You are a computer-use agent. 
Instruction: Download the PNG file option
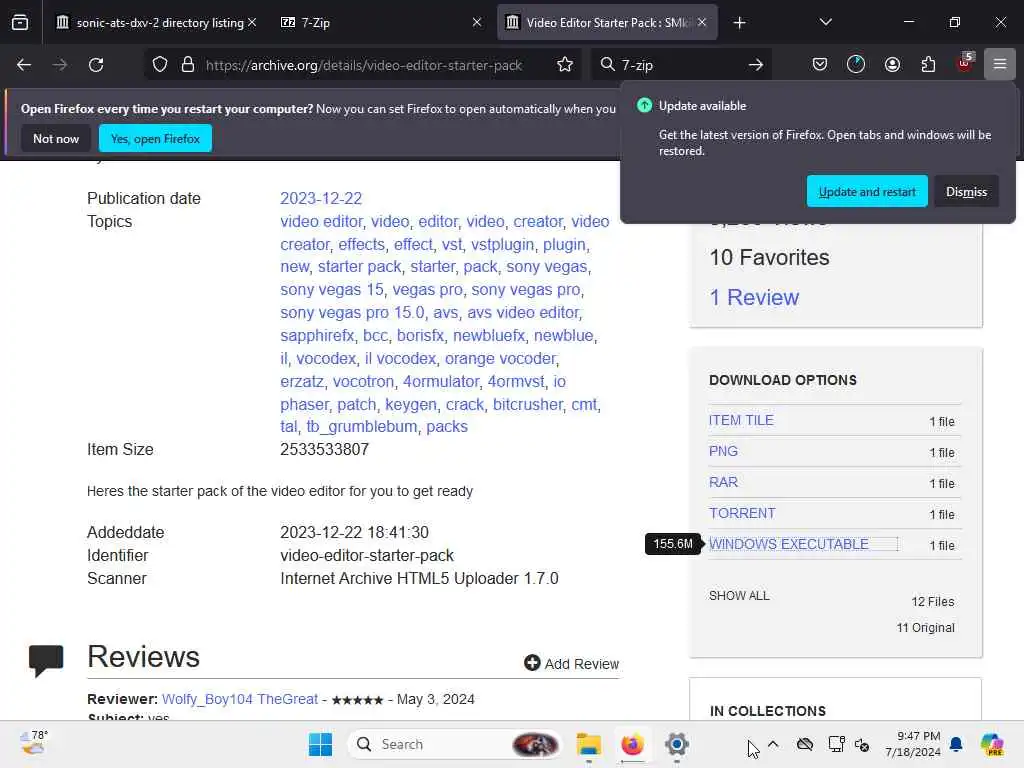tap(724, 451)
